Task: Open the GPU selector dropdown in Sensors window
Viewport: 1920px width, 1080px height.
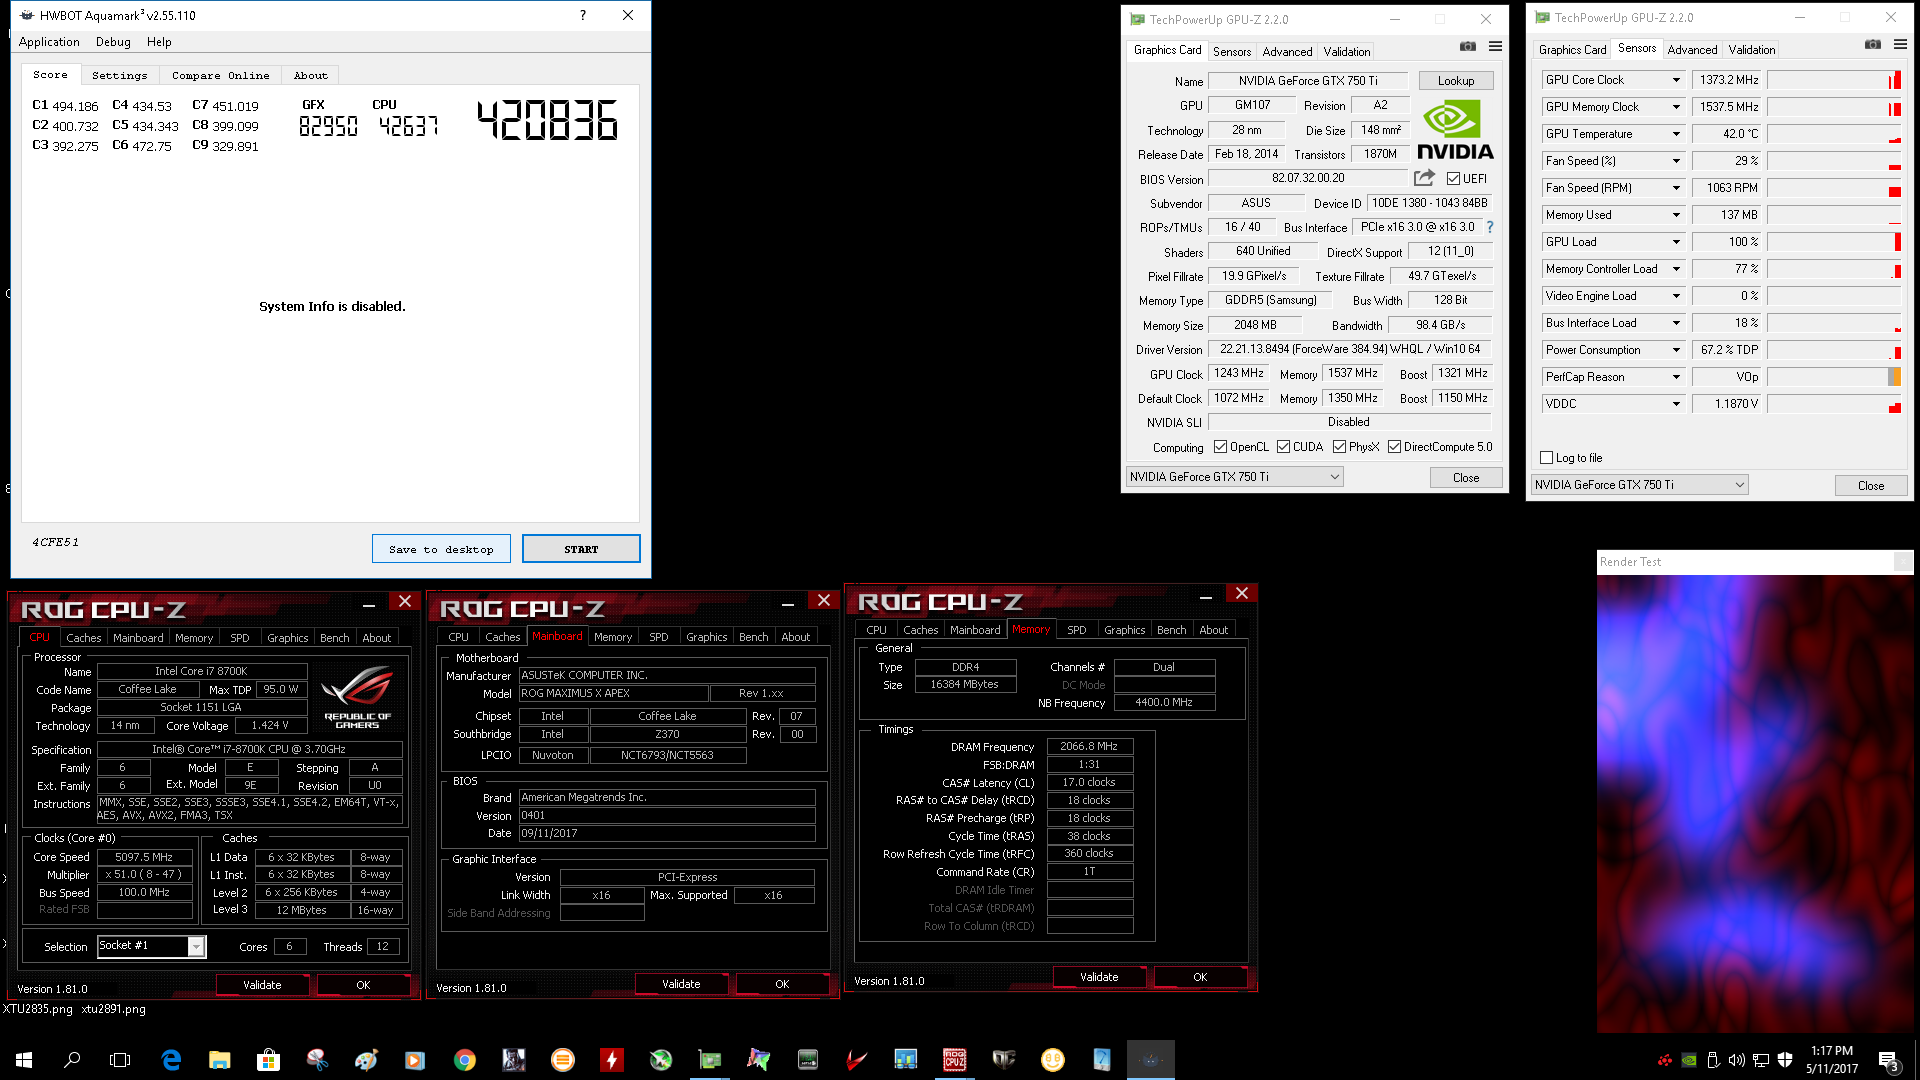Action: pyautogui.click(x=1639, y=485)
